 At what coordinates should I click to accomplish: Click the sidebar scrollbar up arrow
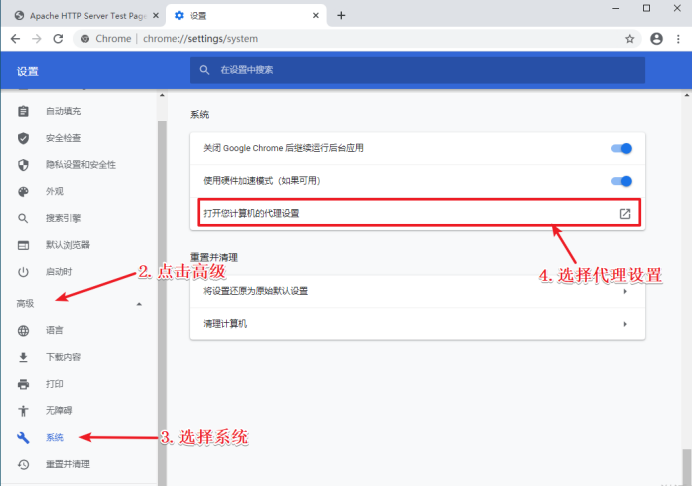[162, 95]
